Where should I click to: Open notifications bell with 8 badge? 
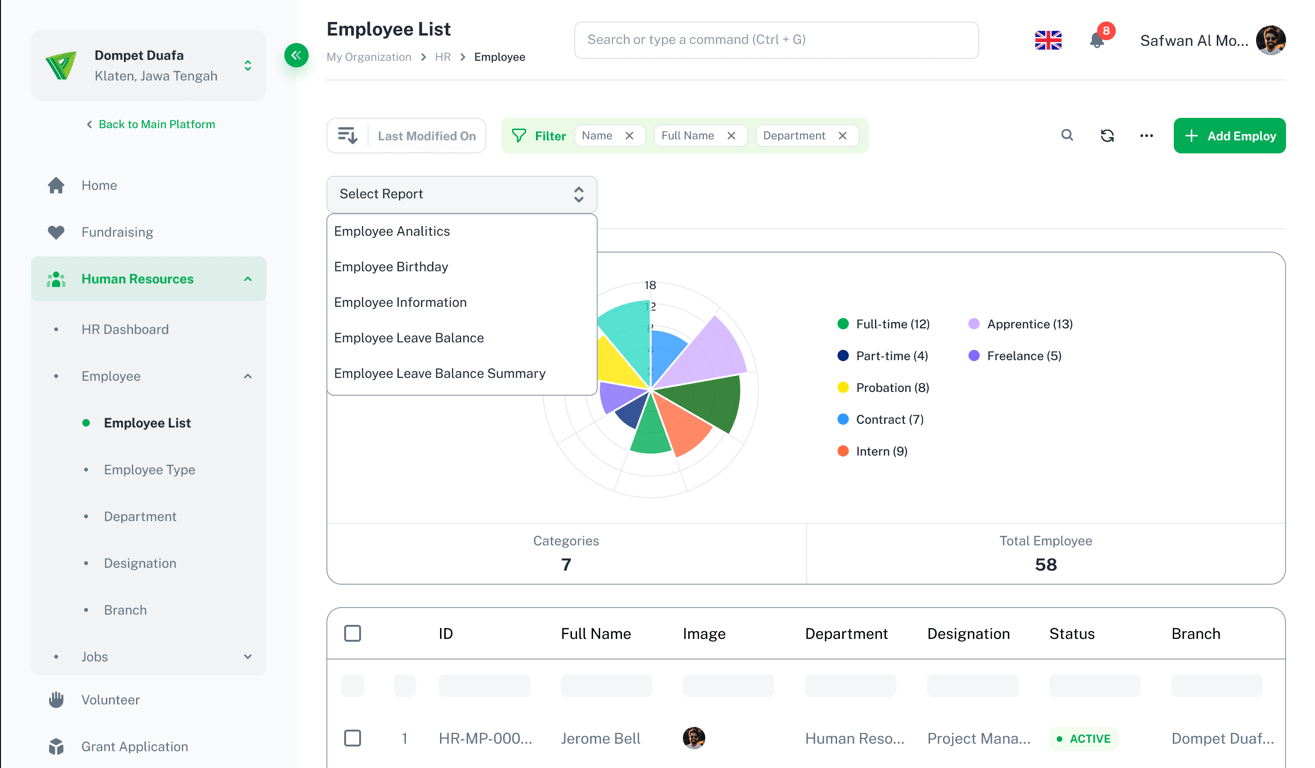(1097, 40)
